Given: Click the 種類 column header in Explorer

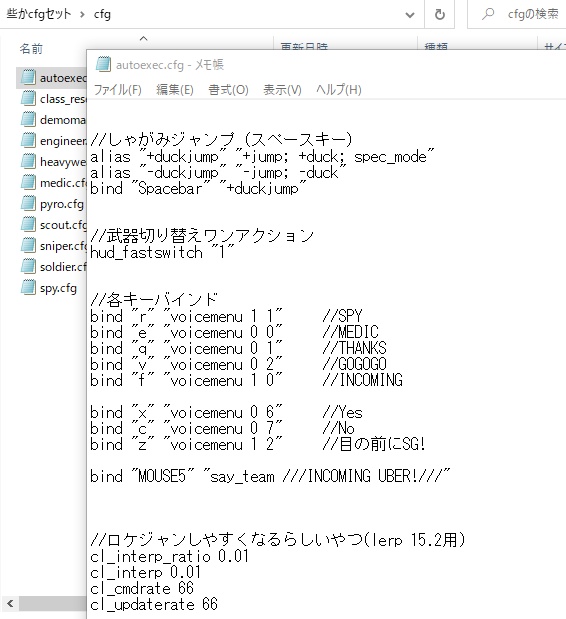Looking at the screenshot, I should coord(436,46).
